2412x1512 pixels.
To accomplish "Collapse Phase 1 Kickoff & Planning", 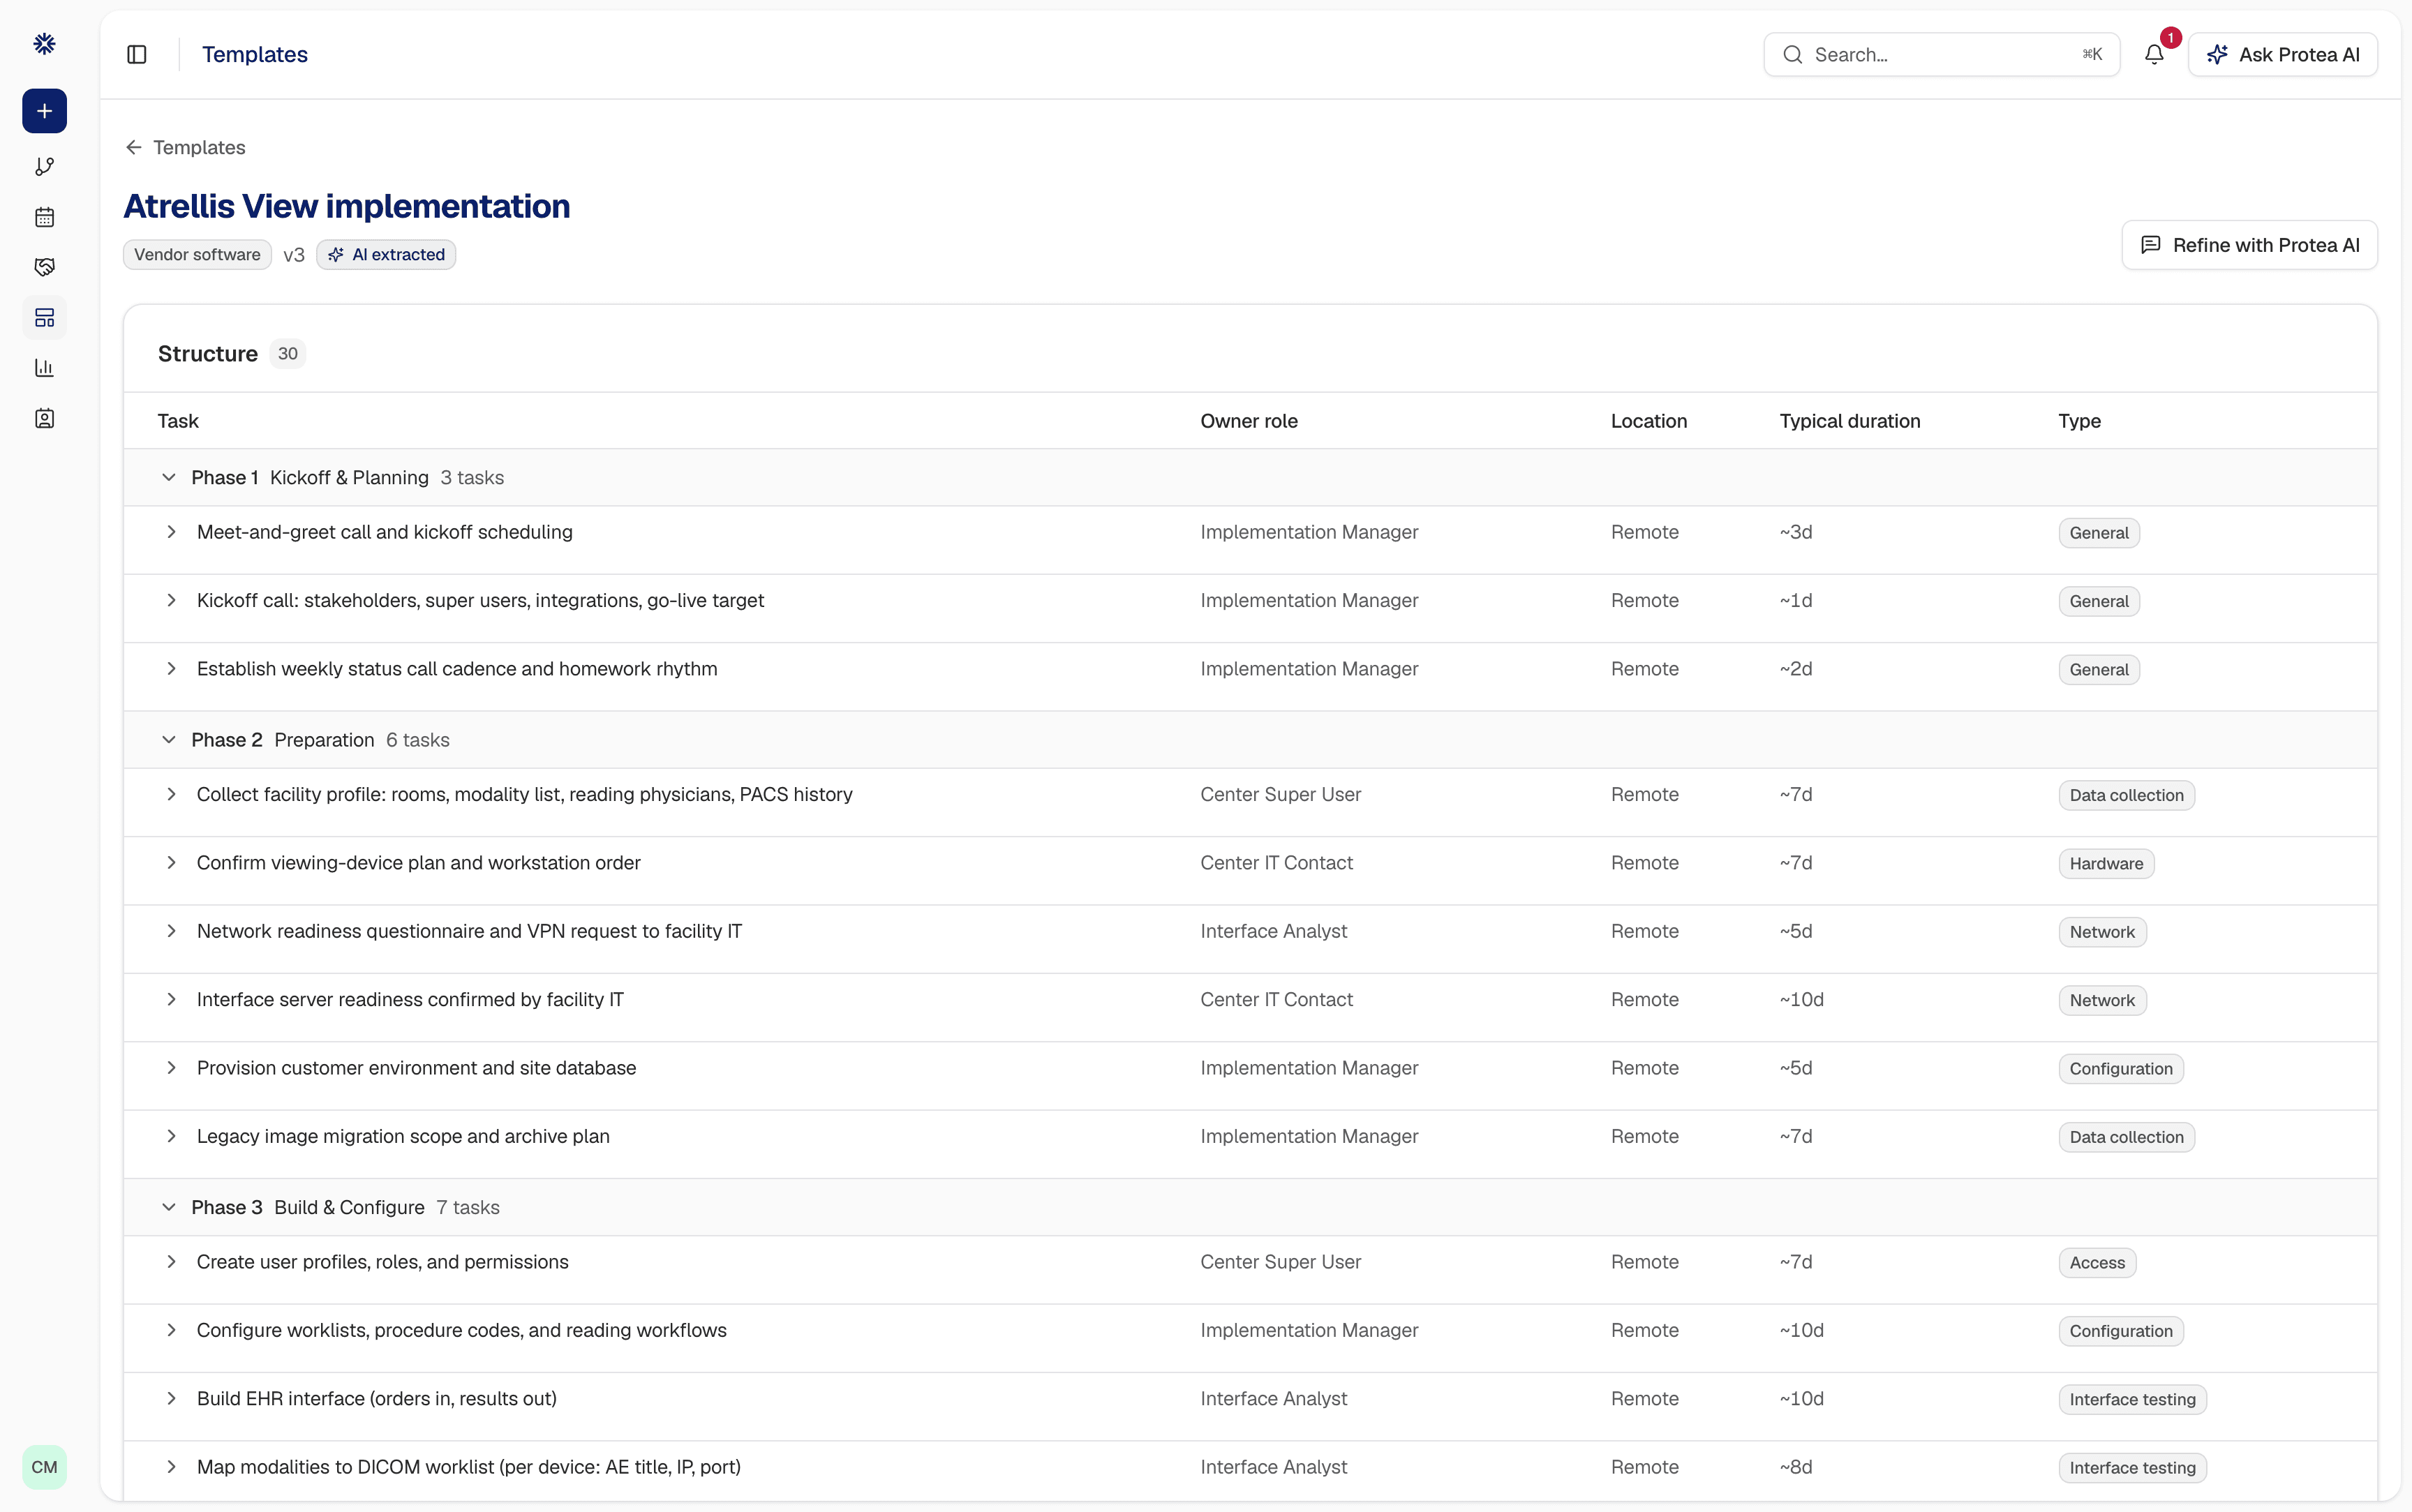I will click(169, 478).
